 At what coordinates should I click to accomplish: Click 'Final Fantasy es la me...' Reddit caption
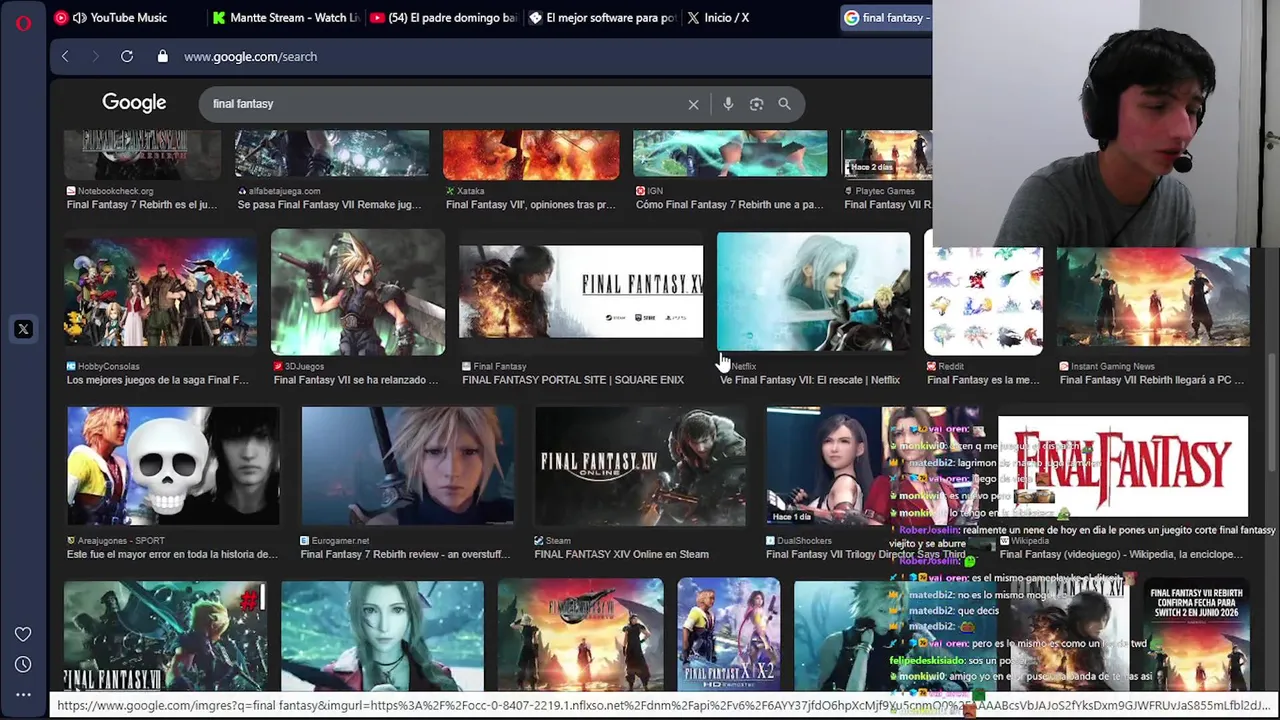tap(984, 380)
